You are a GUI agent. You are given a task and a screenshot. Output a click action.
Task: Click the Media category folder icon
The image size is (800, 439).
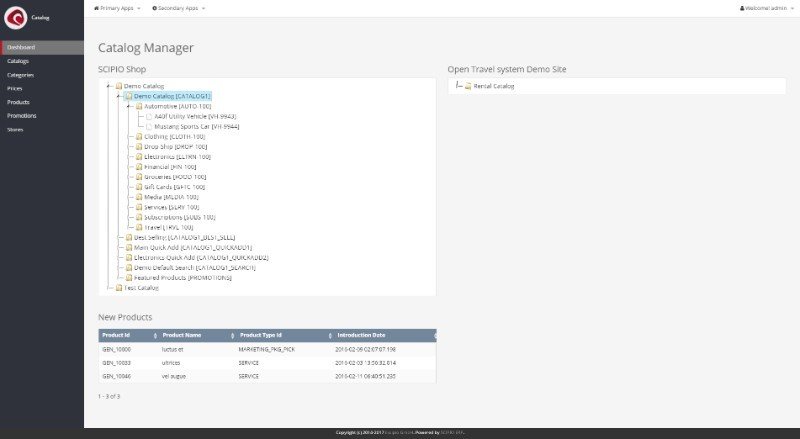[x=139, y=197]
